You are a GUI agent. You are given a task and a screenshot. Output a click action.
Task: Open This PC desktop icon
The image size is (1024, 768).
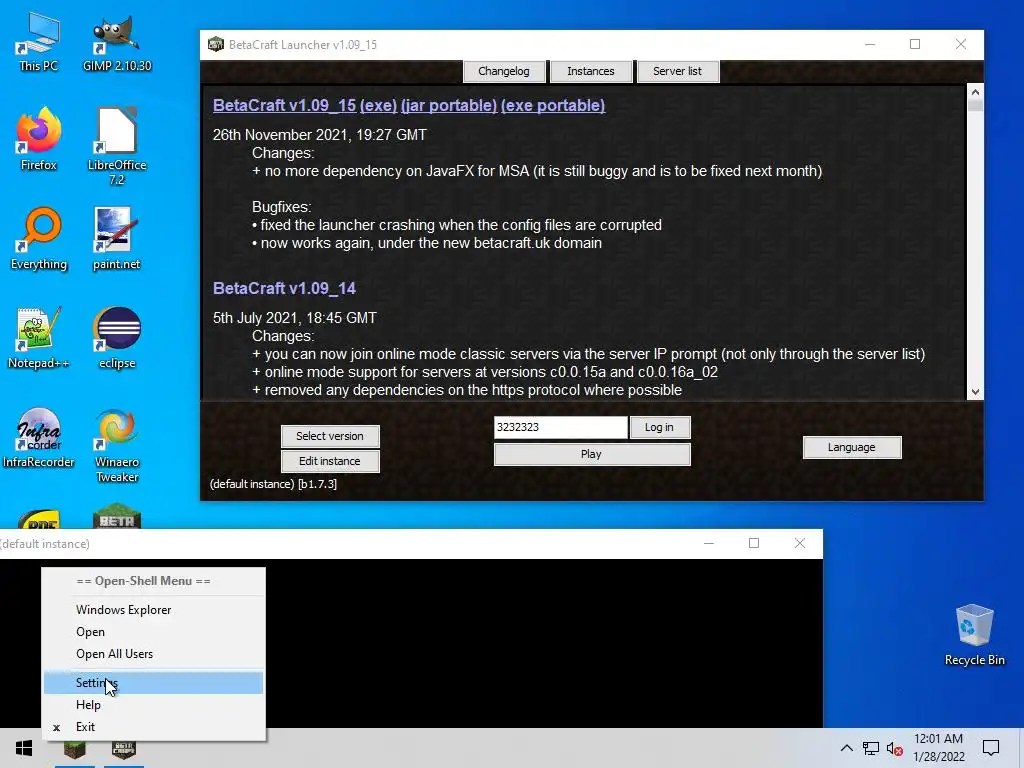point(39,42)
